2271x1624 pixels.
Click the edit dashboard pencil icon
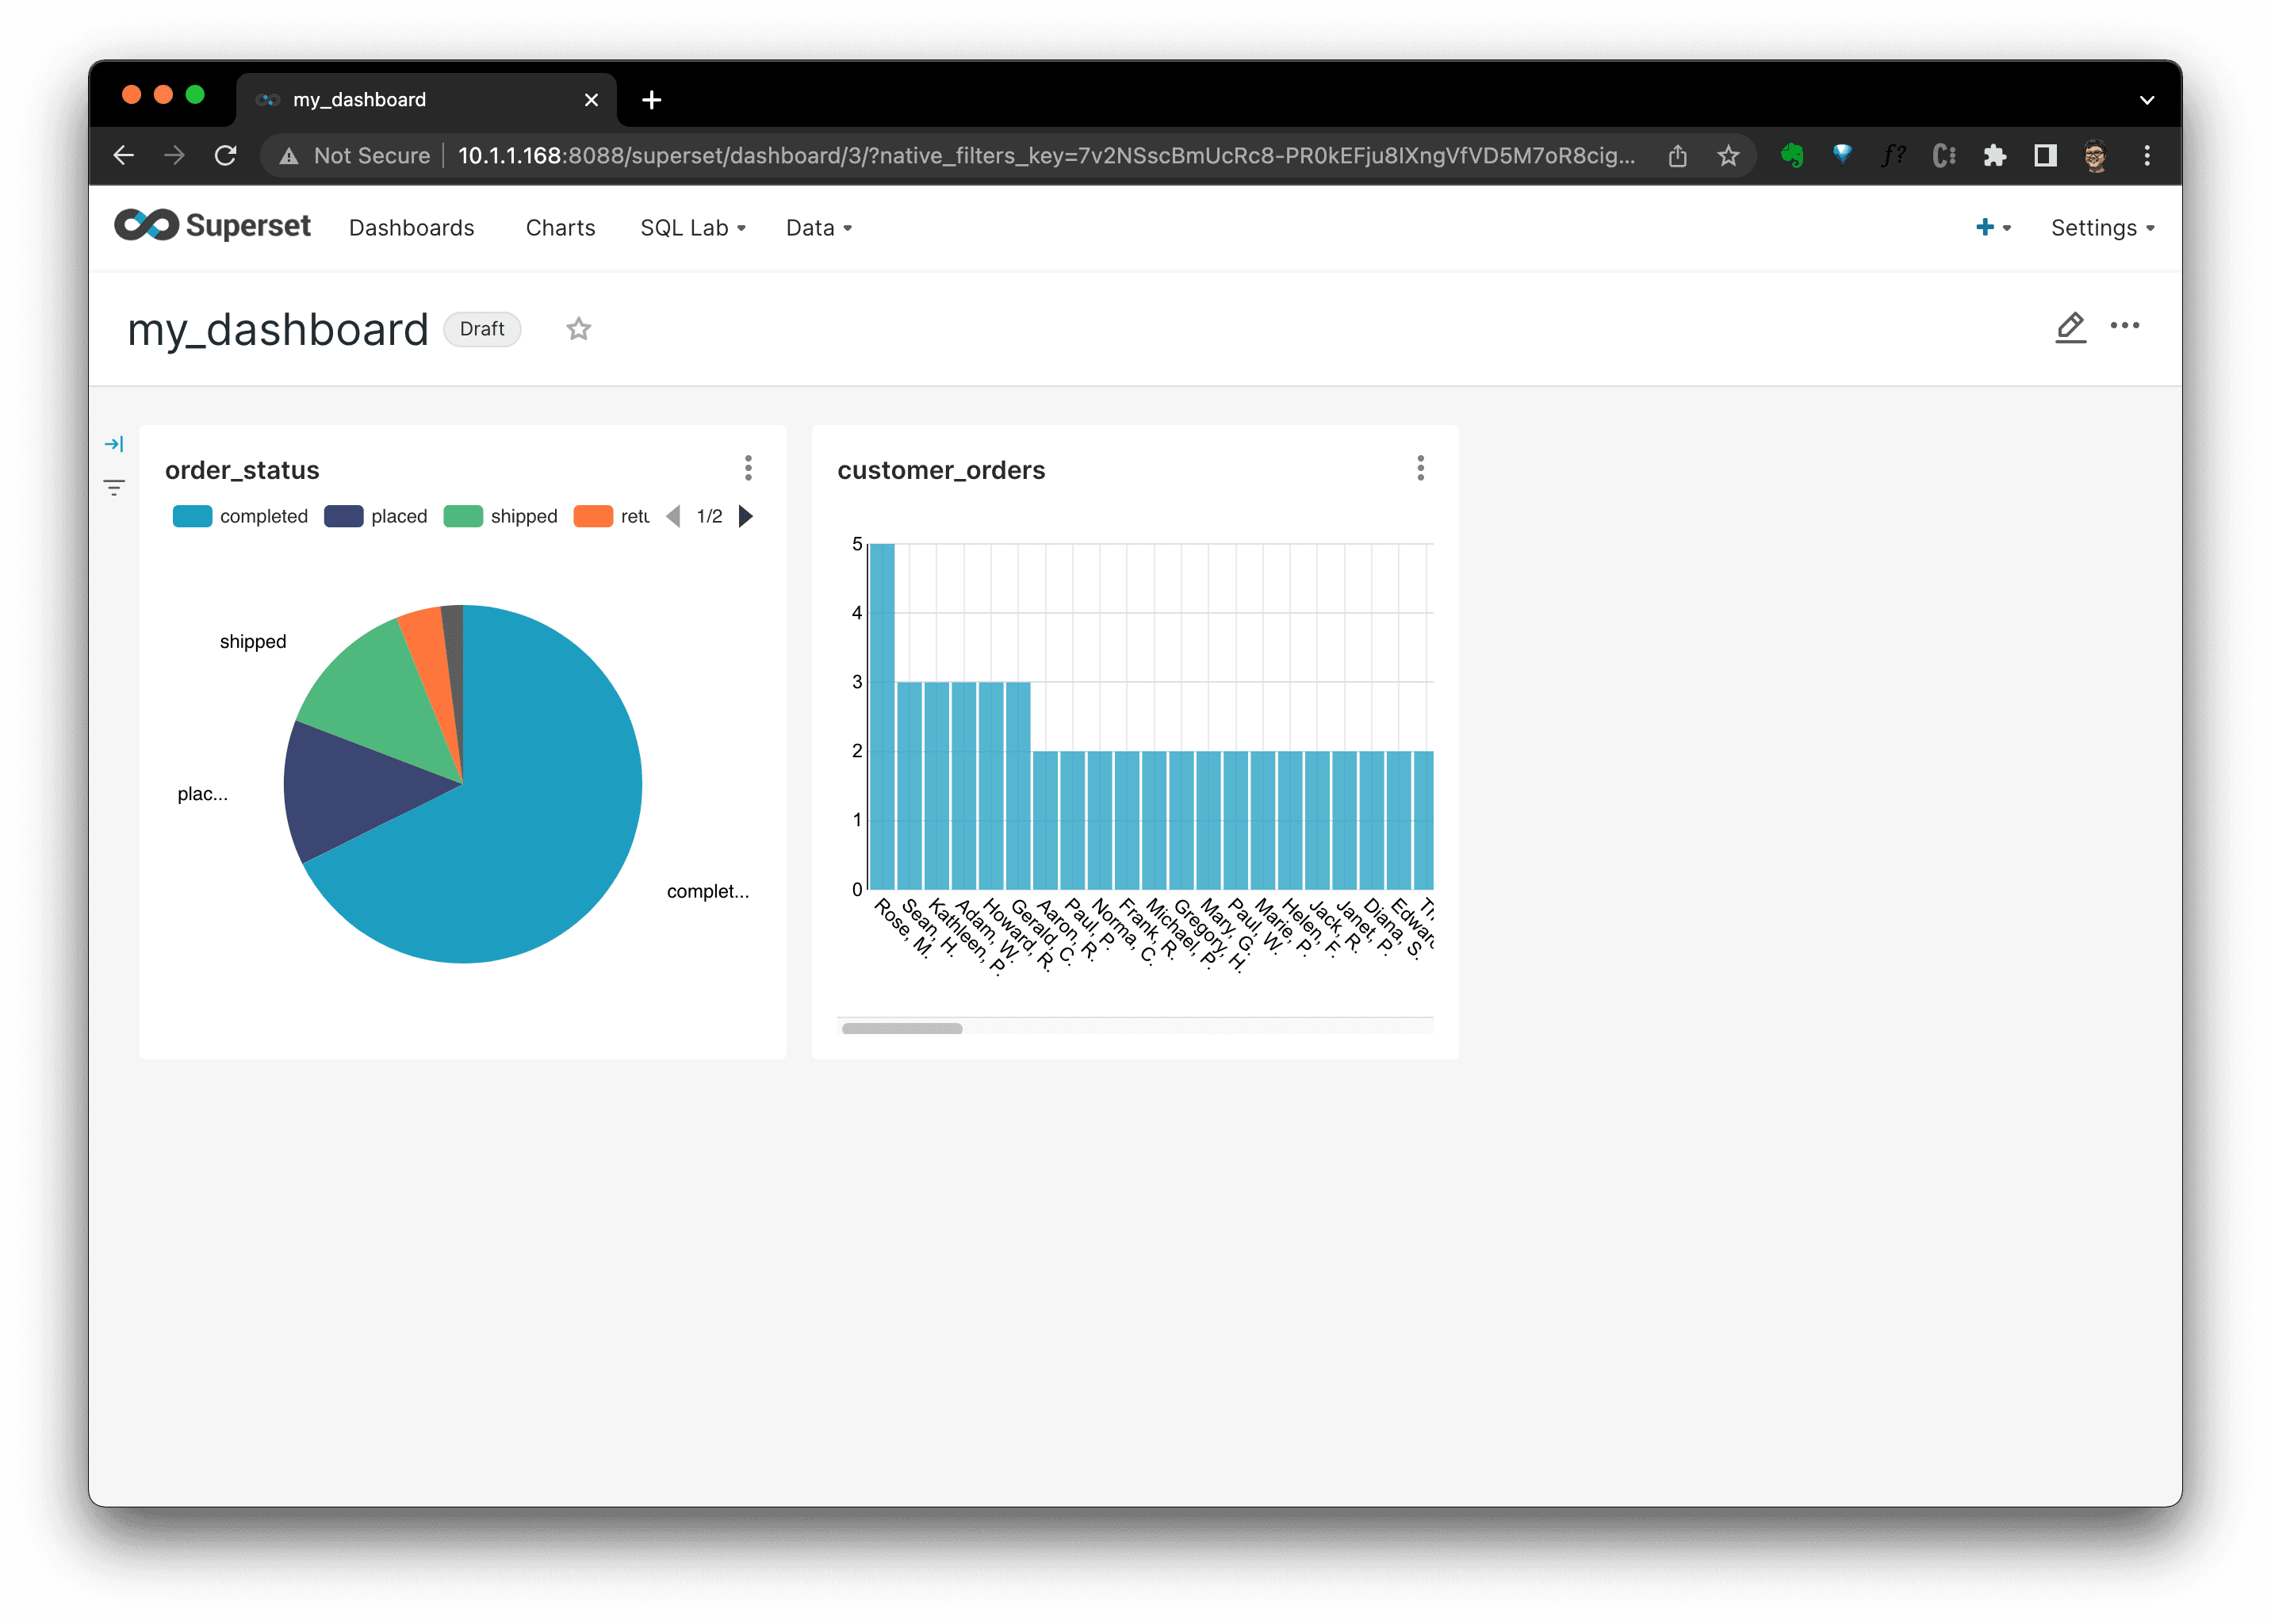click(2070, 327)
